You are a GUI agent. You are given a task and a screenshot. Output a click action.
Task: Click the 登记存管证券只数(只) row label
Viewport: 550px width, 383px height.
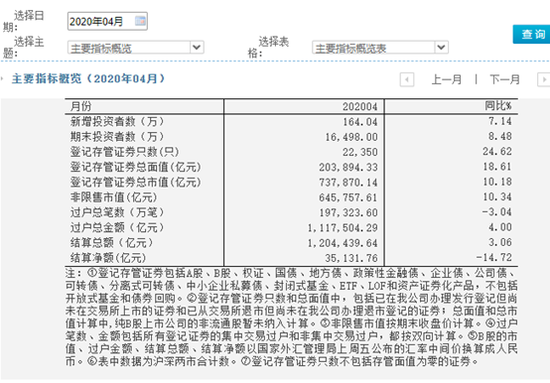point(125,152)
